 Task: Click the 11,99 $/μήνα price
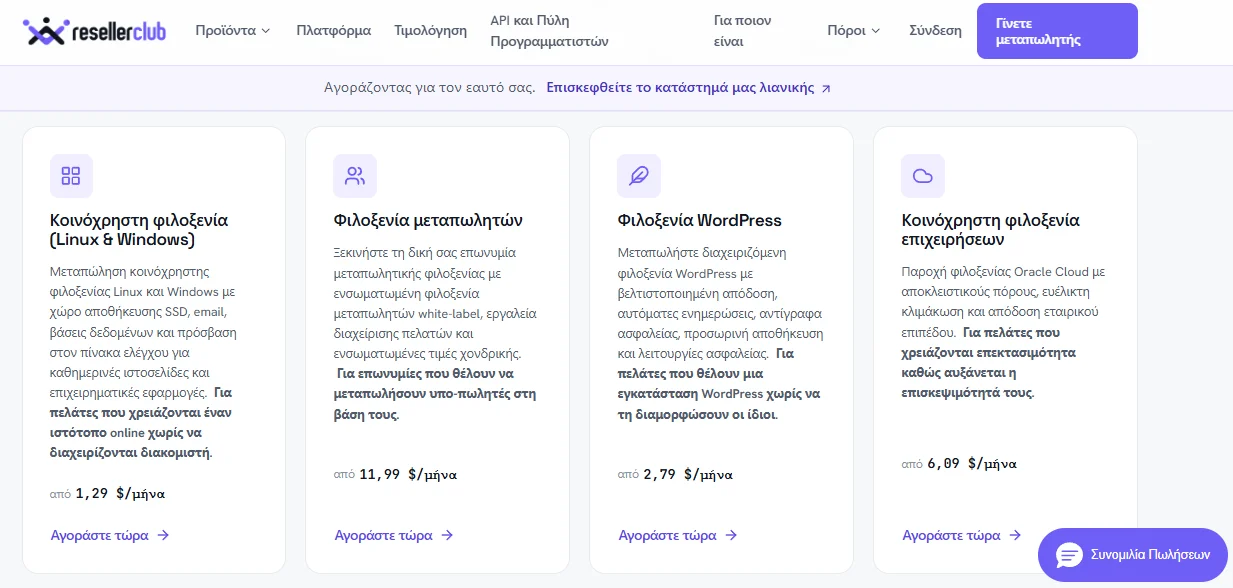pyautogui.click(x=408, y=474)
